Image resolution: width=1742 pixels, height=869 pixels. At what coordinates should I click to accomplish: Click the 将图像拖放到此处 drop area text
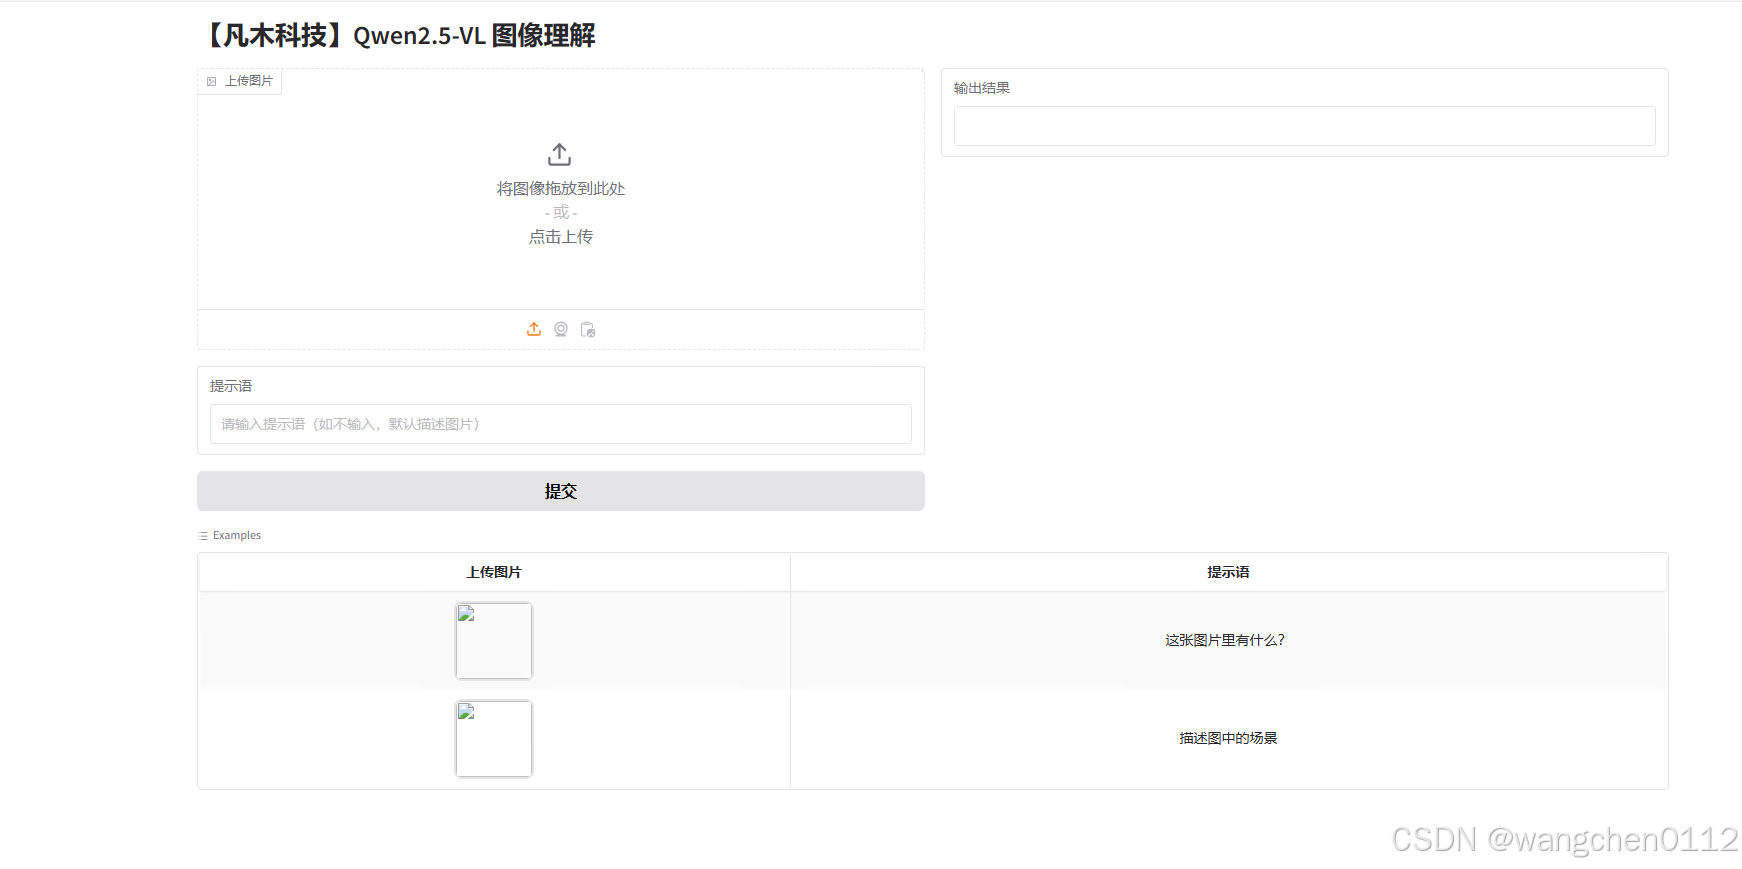pos(561,189)
